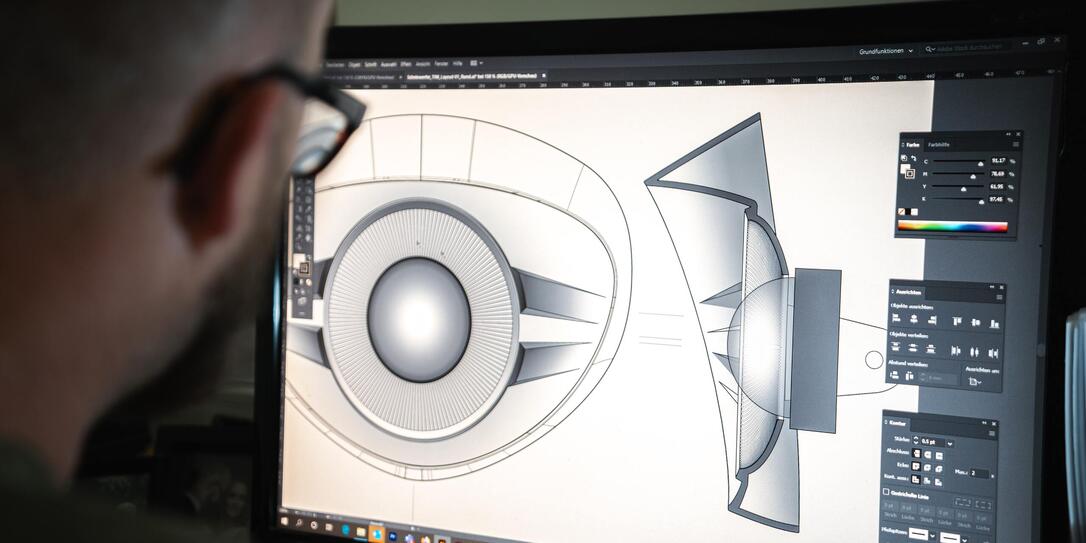Click the None color swatch in Farbe
The height and width of the screenshot is (543, 1086).
point(901,212)
